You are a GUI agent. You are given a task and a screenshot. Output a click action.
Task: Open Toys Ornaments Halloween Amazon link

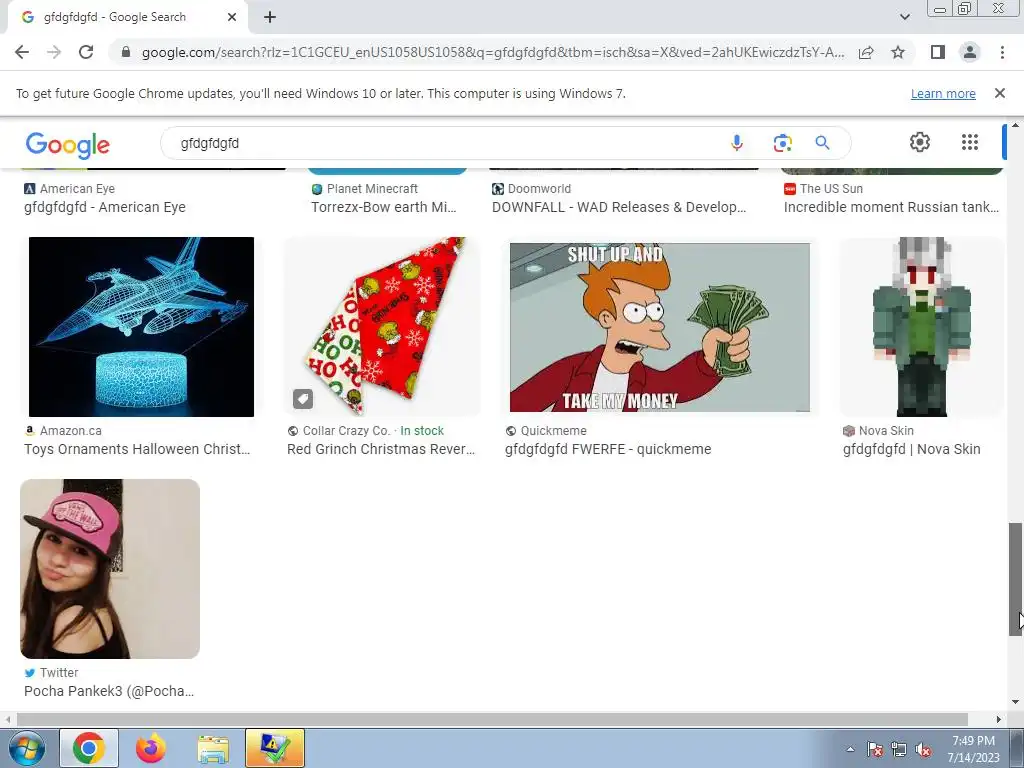pyautogui.click(x=136, y=449)
